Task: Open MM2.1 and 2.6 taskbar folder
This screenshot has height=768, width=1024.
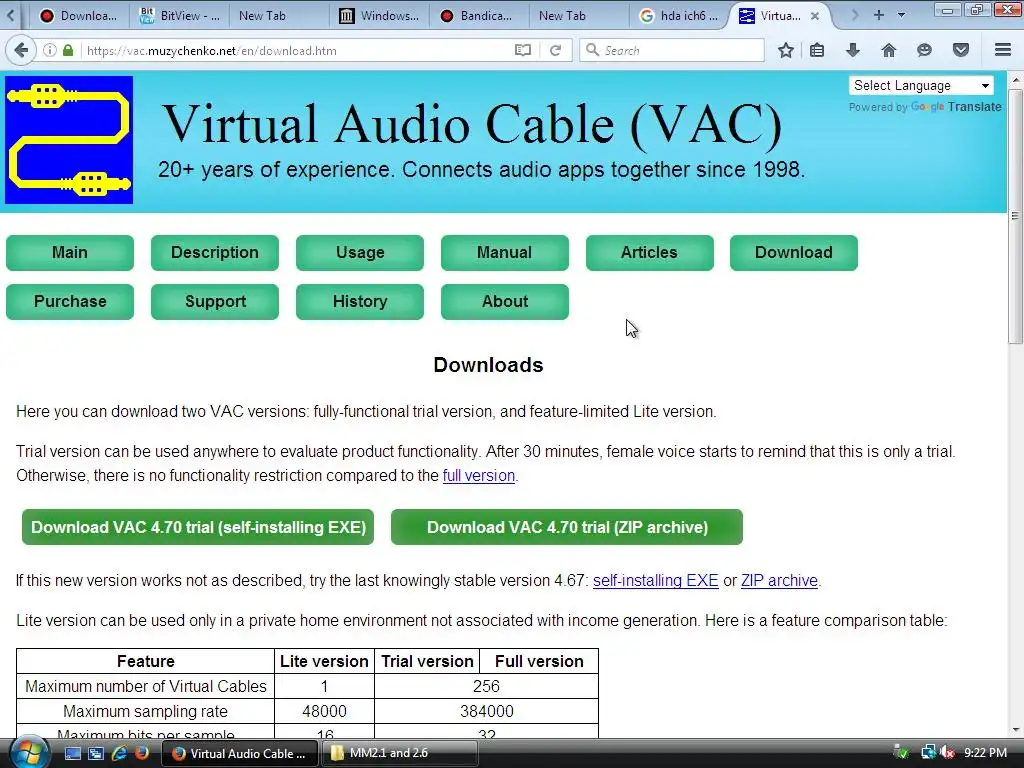Action: tap(400, 754)
